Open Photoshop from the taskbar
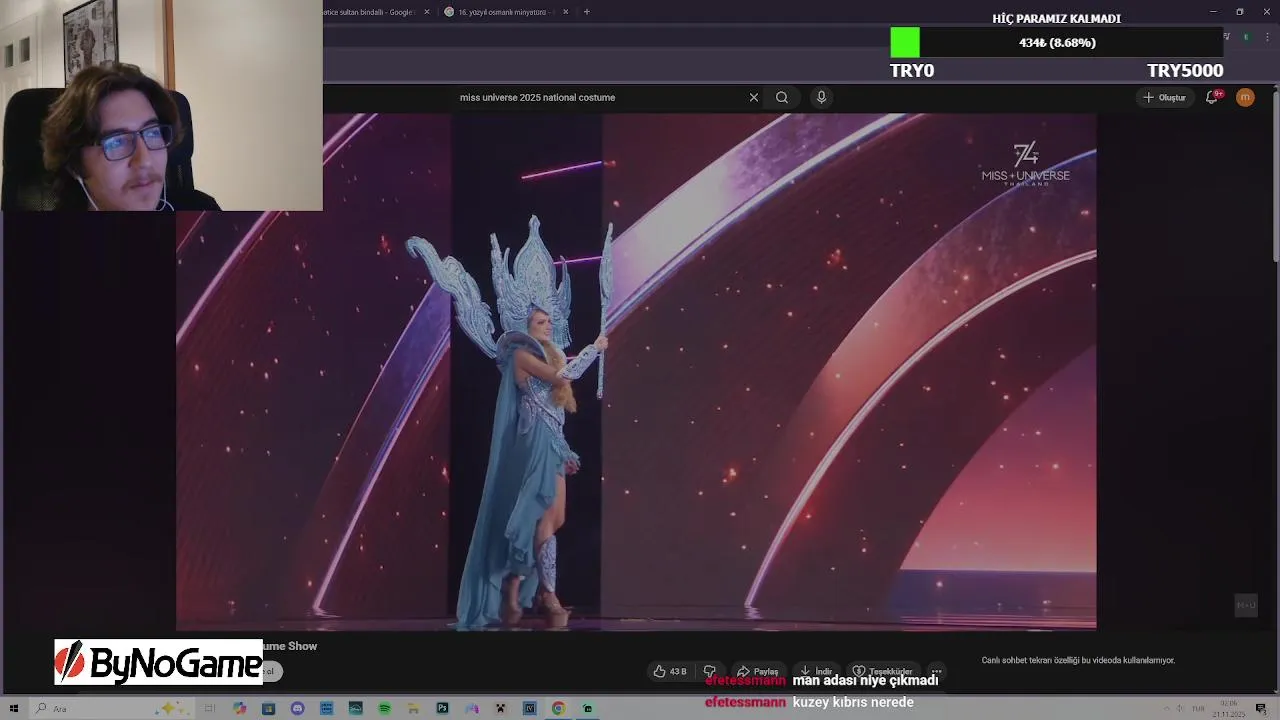 coord(442,708)
